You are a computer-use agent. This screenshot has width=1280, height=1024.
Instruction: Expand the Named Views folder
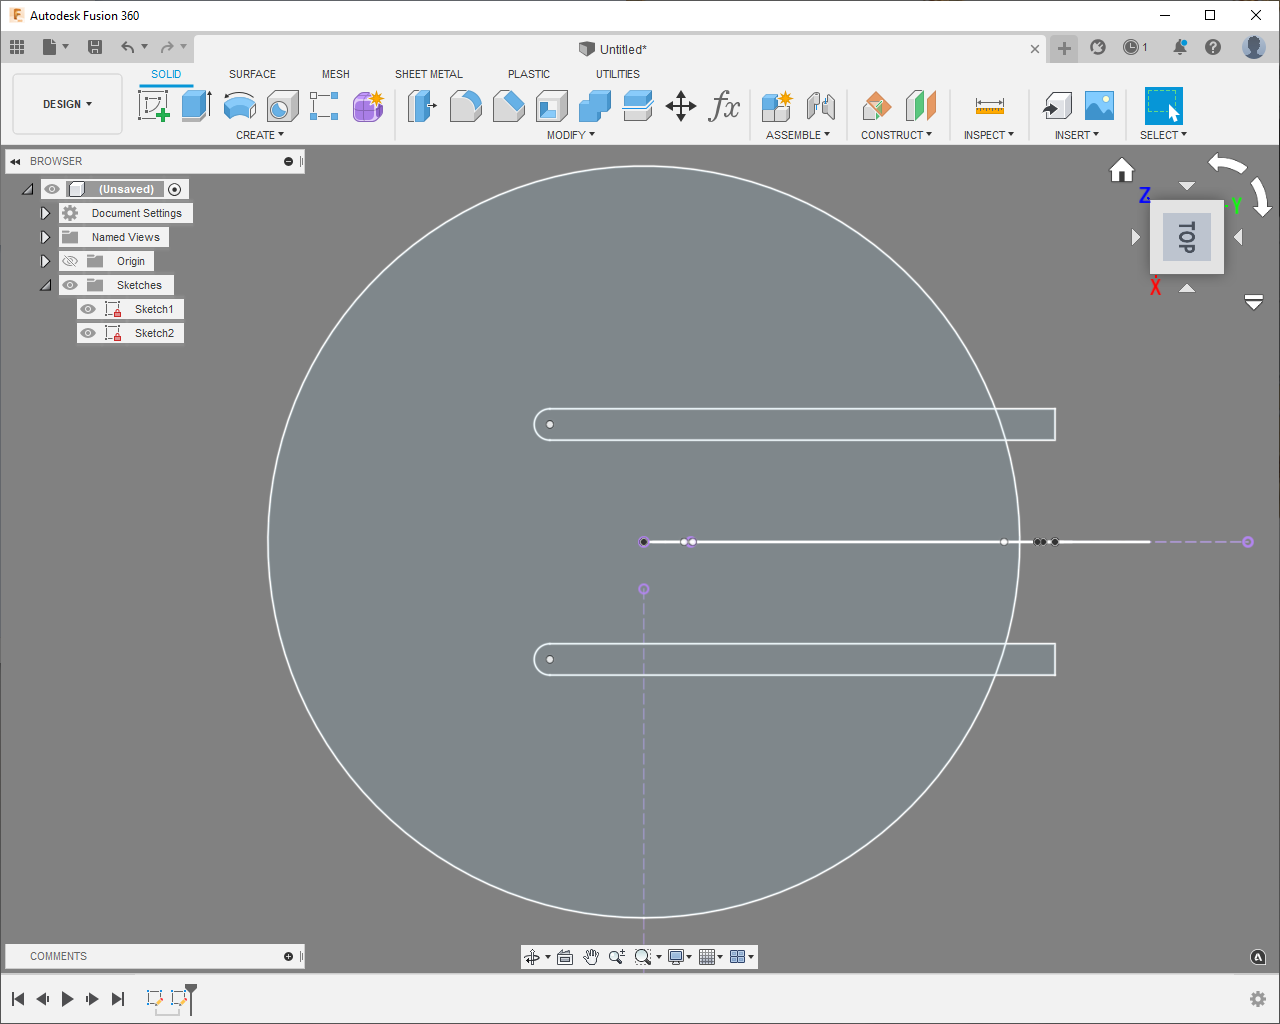point(45,237)
